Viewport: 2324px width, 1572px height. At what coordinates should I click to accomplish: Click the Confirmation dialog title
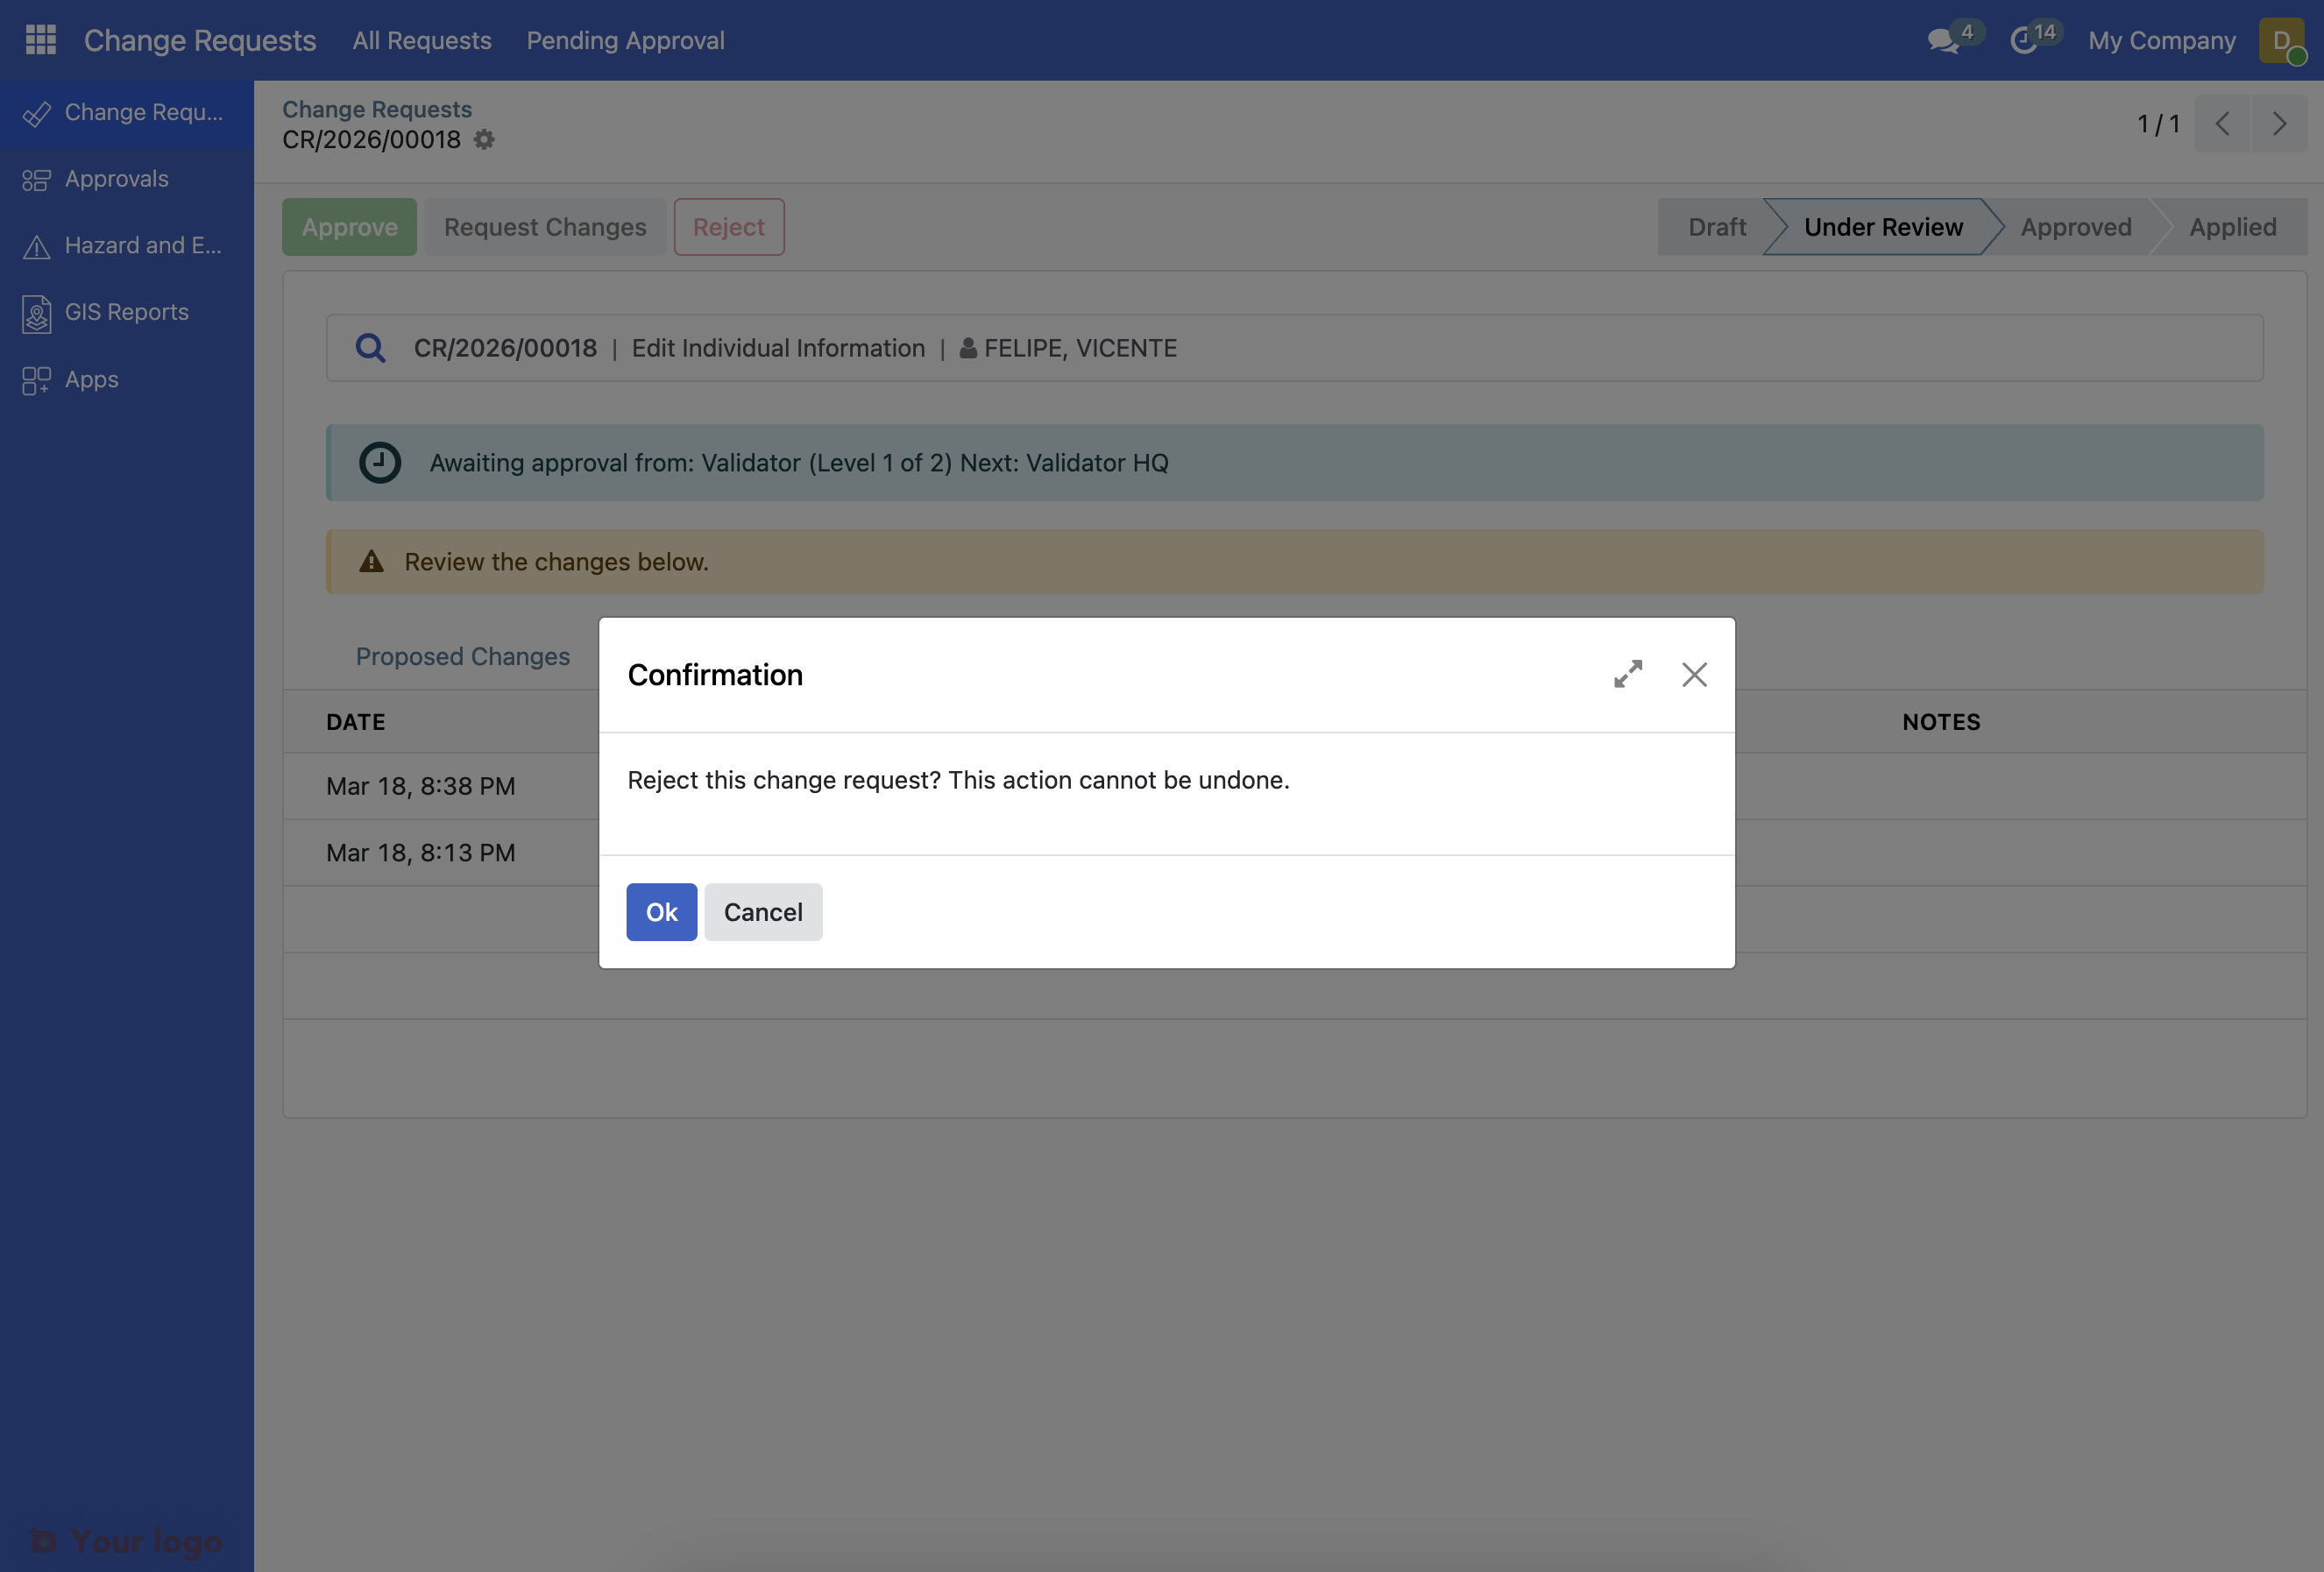[715, 675]
